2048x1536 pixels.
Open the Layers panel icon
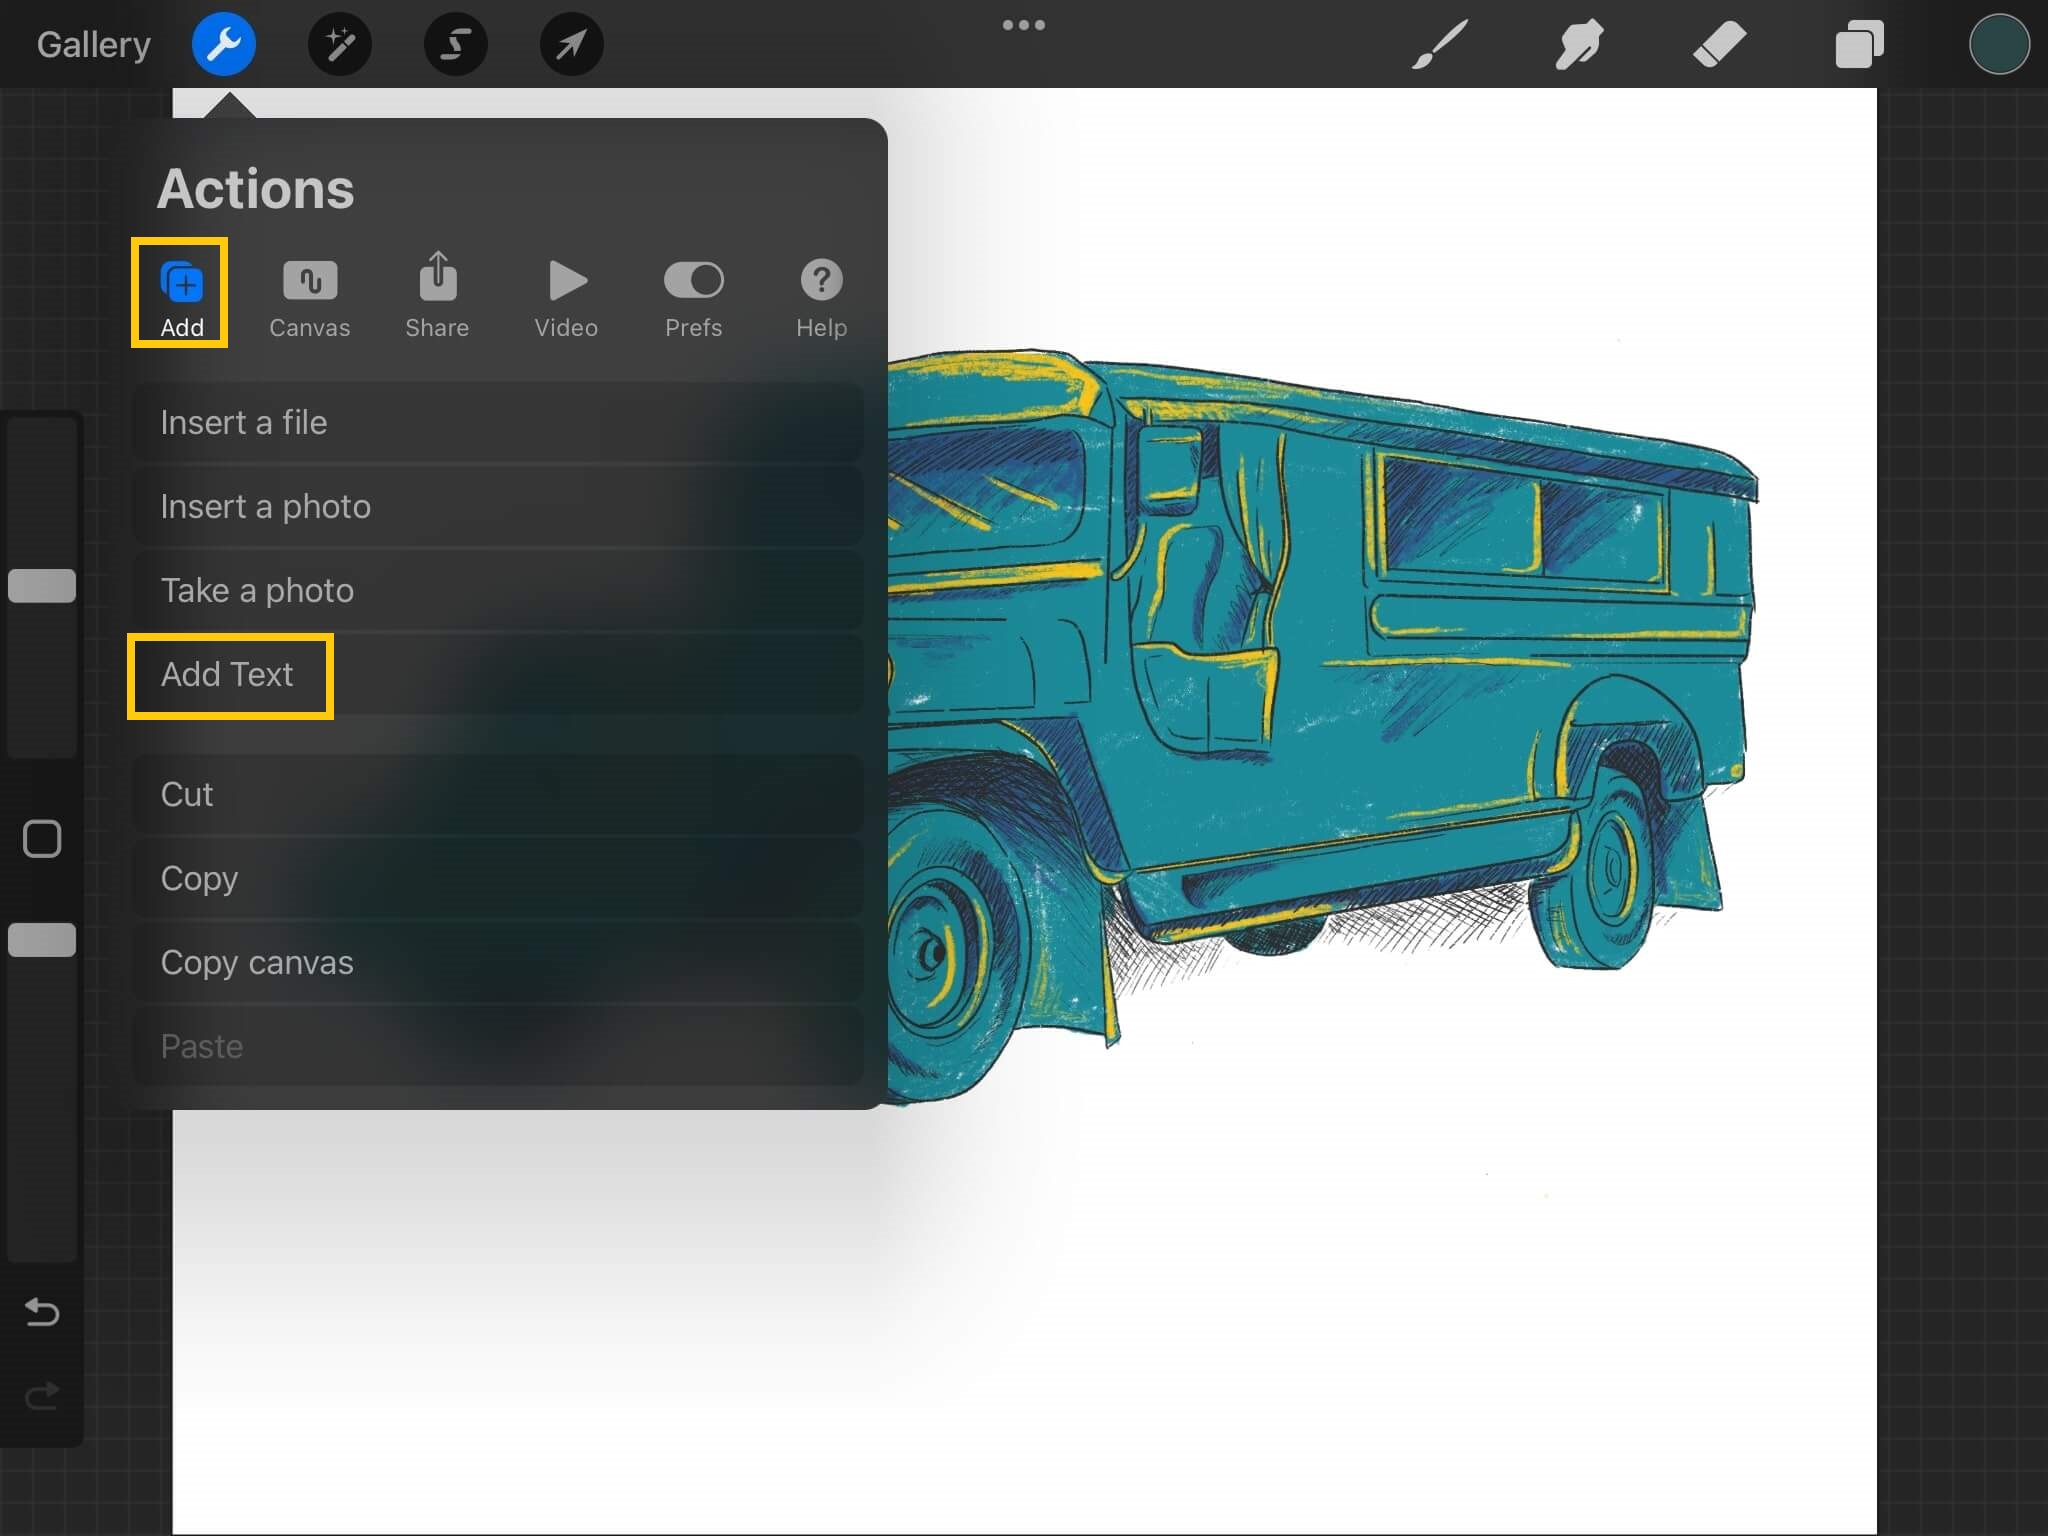pos(1859,44)
